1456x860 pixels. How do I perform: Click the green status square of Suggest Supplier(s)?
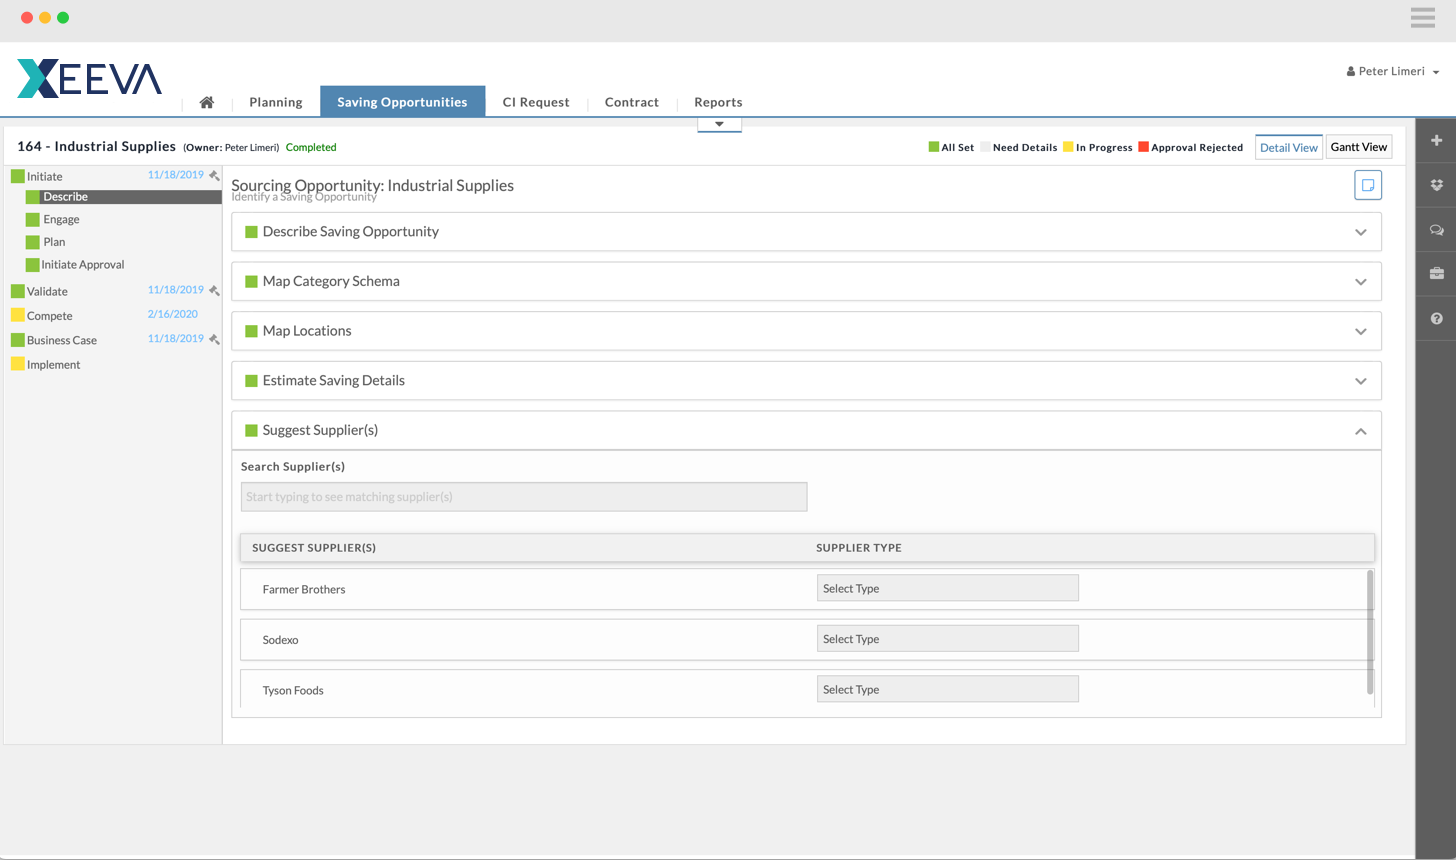coord(251,430)
